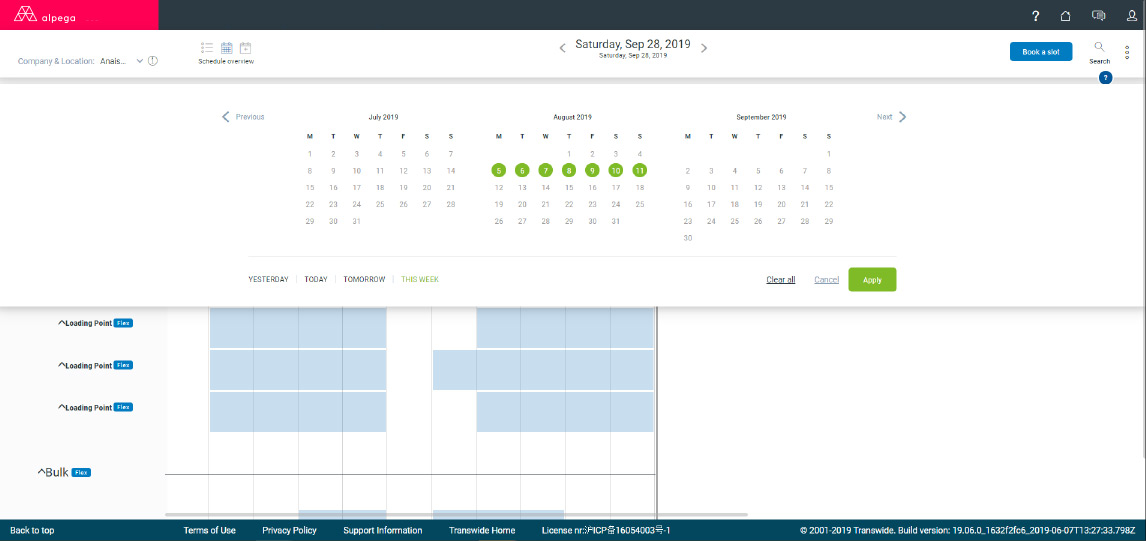The height and width of the screenshot is (541, 1146).
Task: Choose the TODAY shortcut
Action: (316, 279)
